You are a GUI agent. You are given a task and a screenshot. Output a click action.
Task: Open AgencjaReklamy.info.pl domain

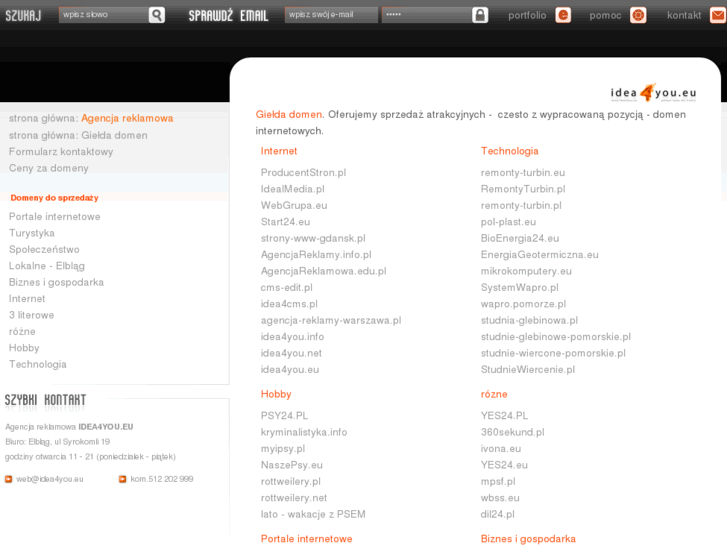pyautogui.click(x=316, y=255)
